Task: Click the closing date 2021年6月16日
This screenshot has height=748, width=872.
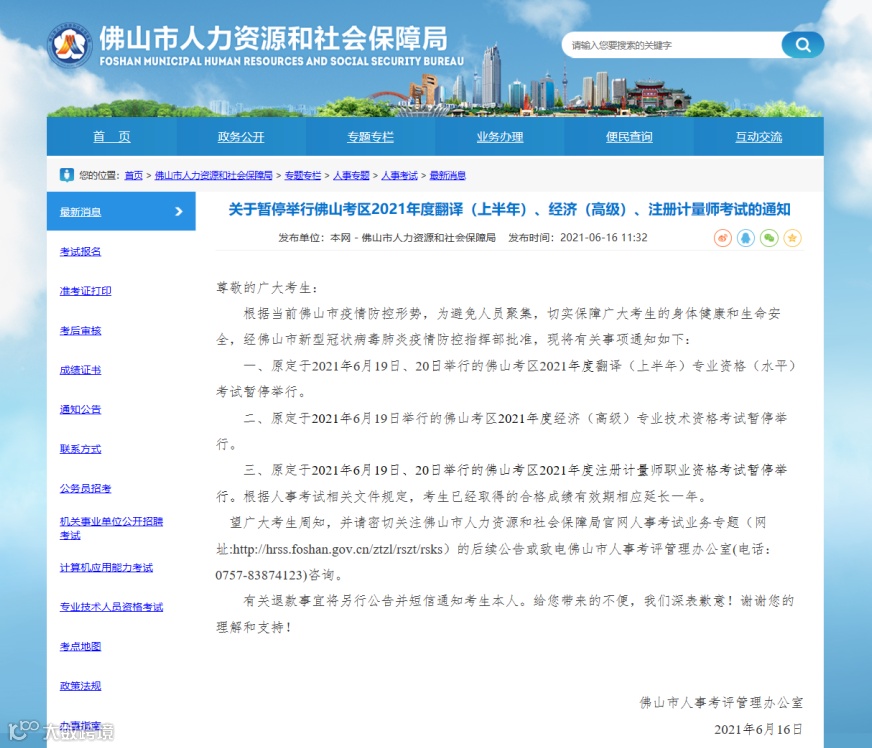Action: [759, 730]
